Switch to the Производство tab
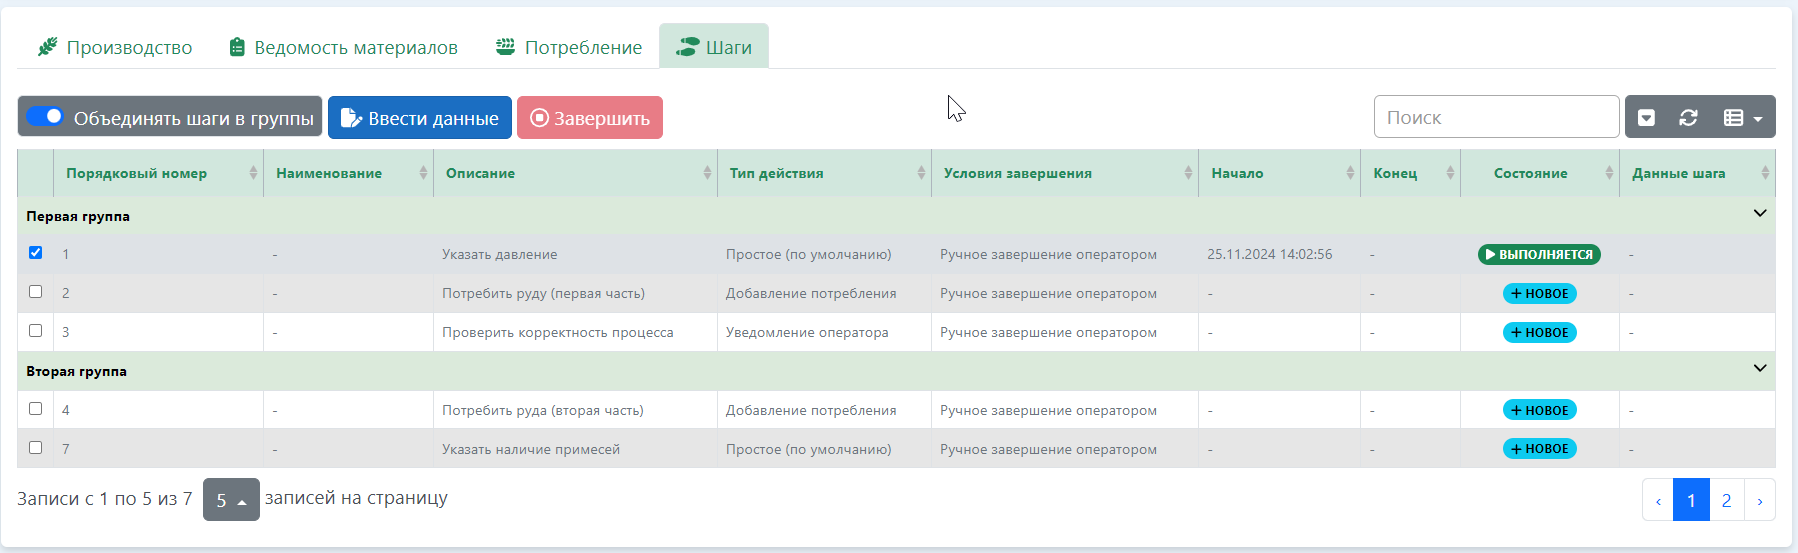The image size is (1798, 553). point(115,47)
